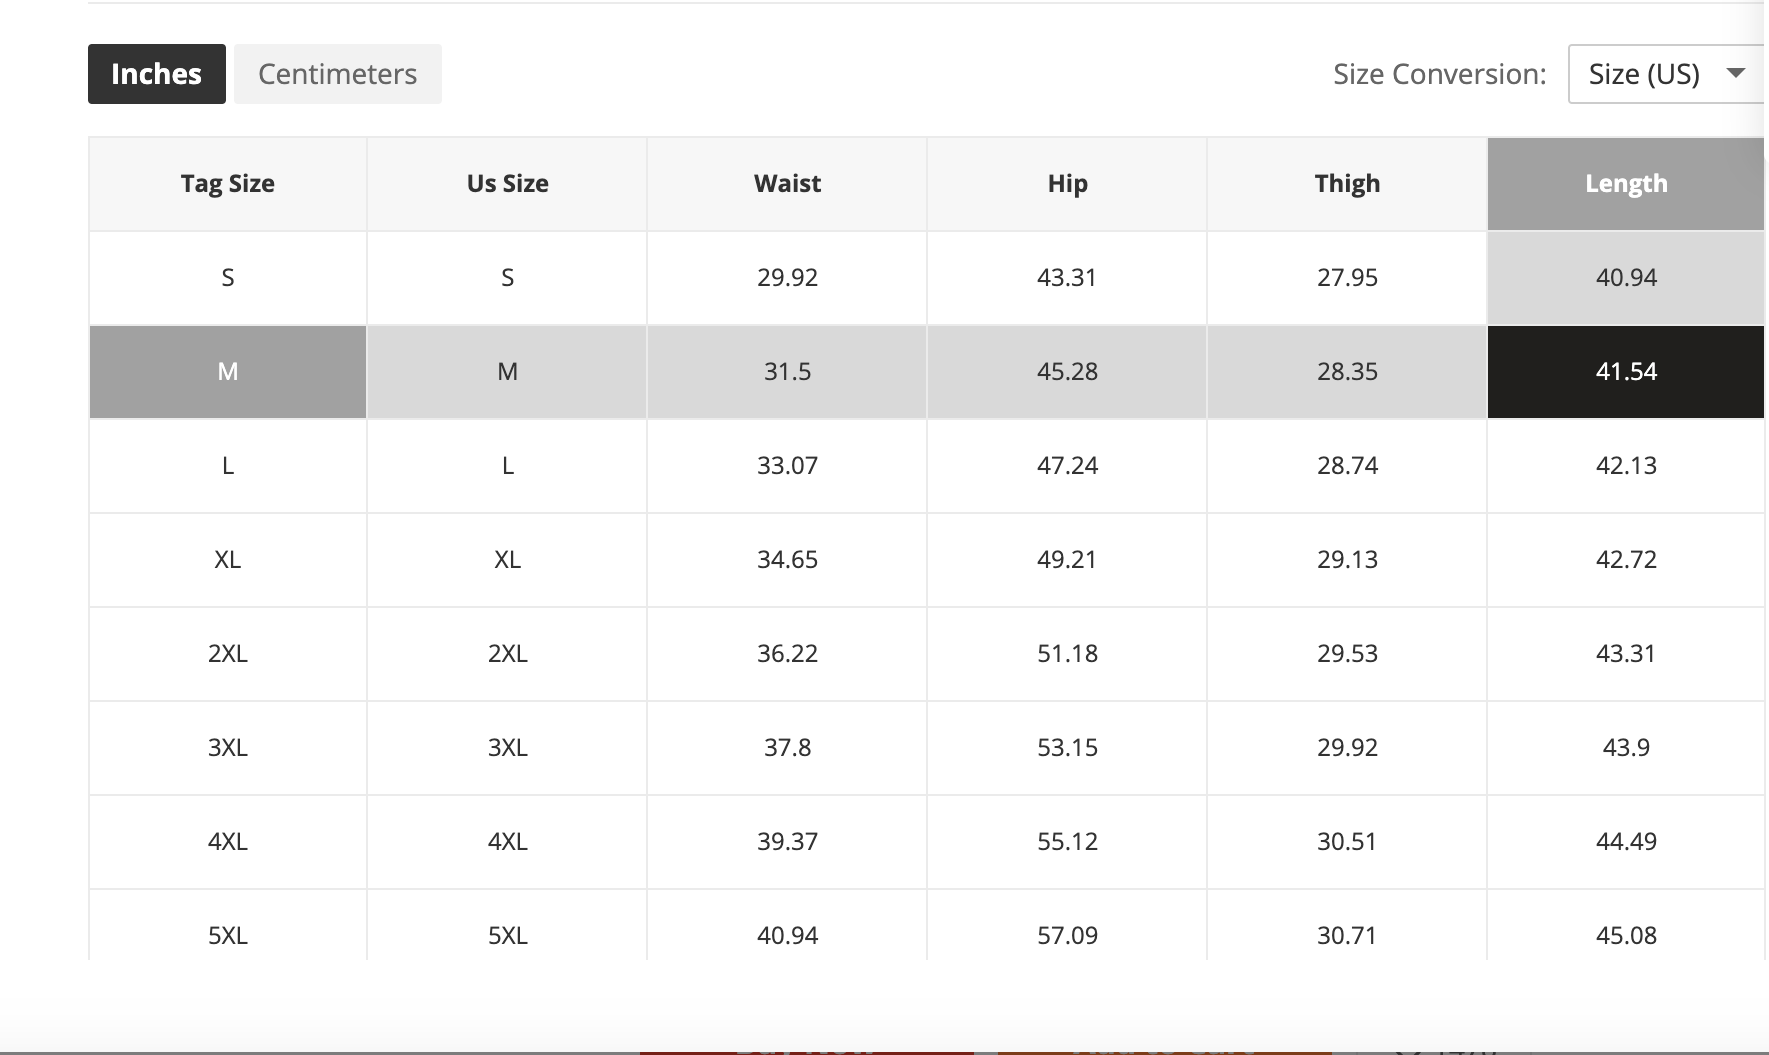
Task: Select the XL tag size cell
Action: [228, 560]
